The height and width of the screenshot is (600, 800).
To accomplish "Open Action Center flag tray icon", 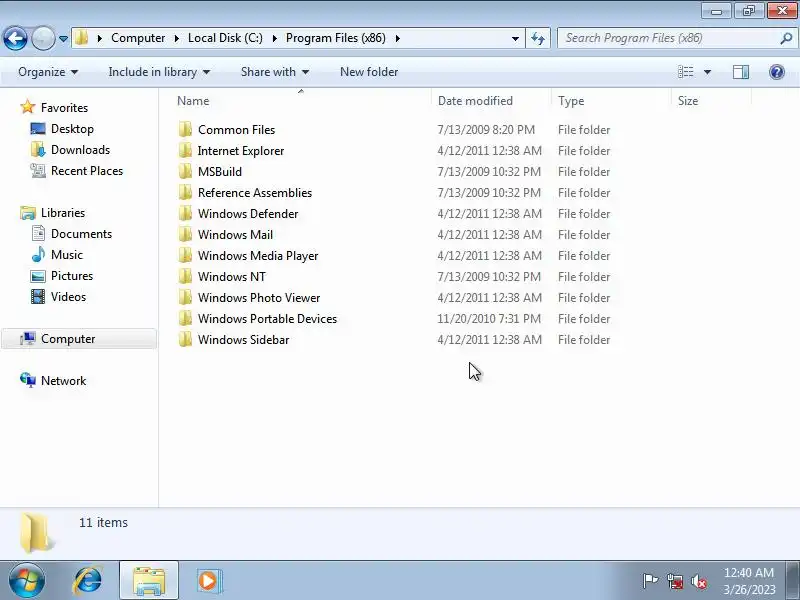I will (649, 581).
